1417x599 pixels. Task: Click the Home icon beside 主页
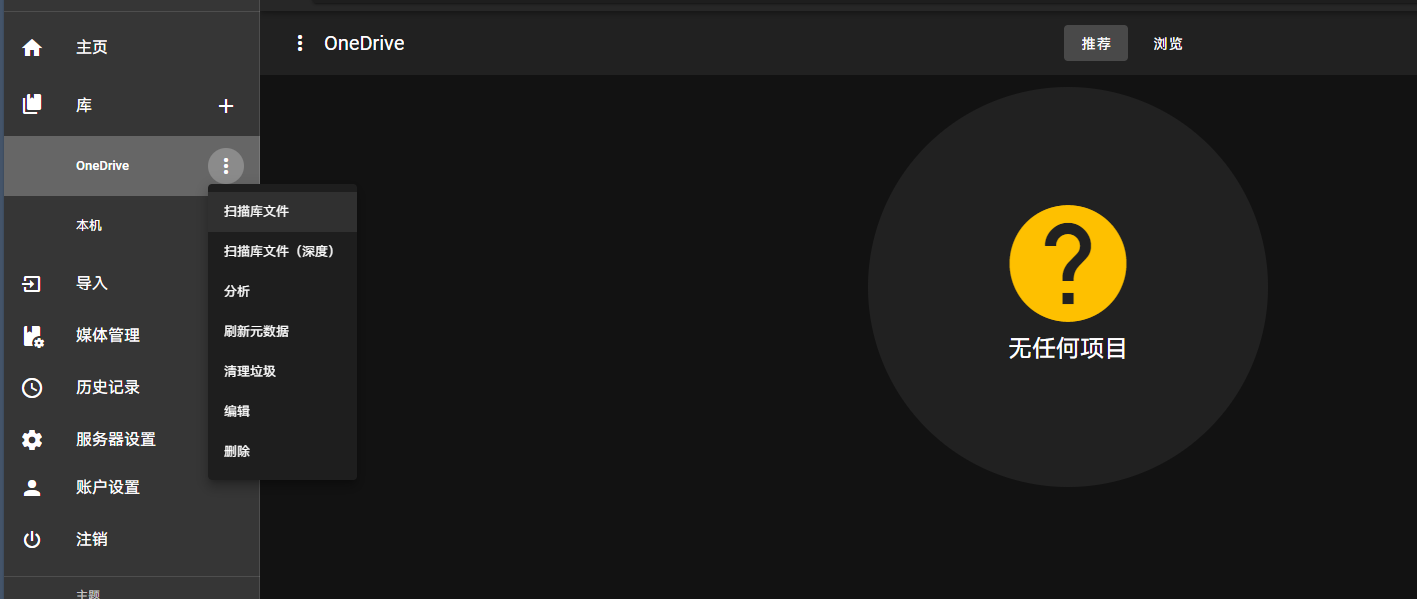click(x=32, y=47)
